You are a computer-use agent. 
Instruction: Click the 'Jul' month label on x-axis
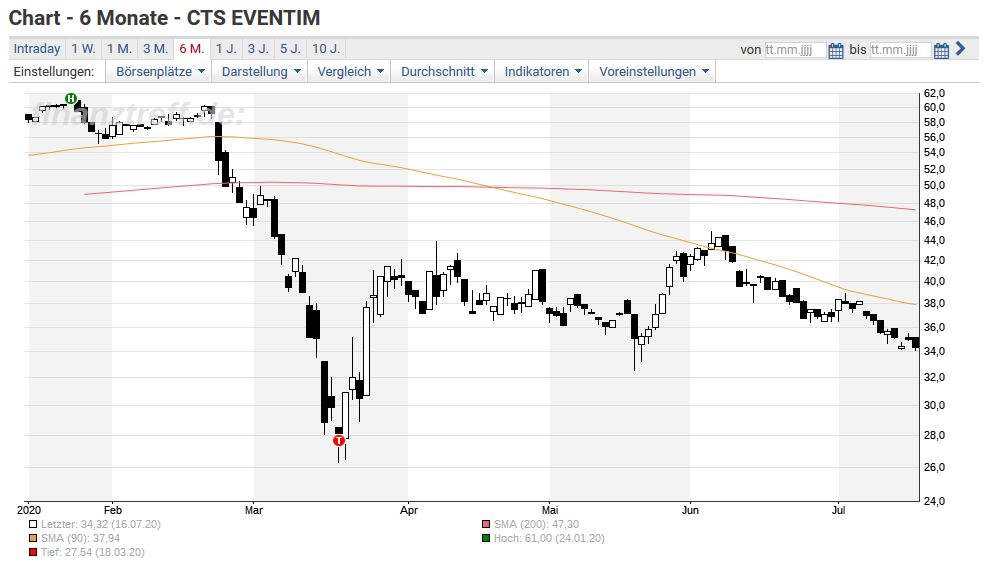point(838,510)
